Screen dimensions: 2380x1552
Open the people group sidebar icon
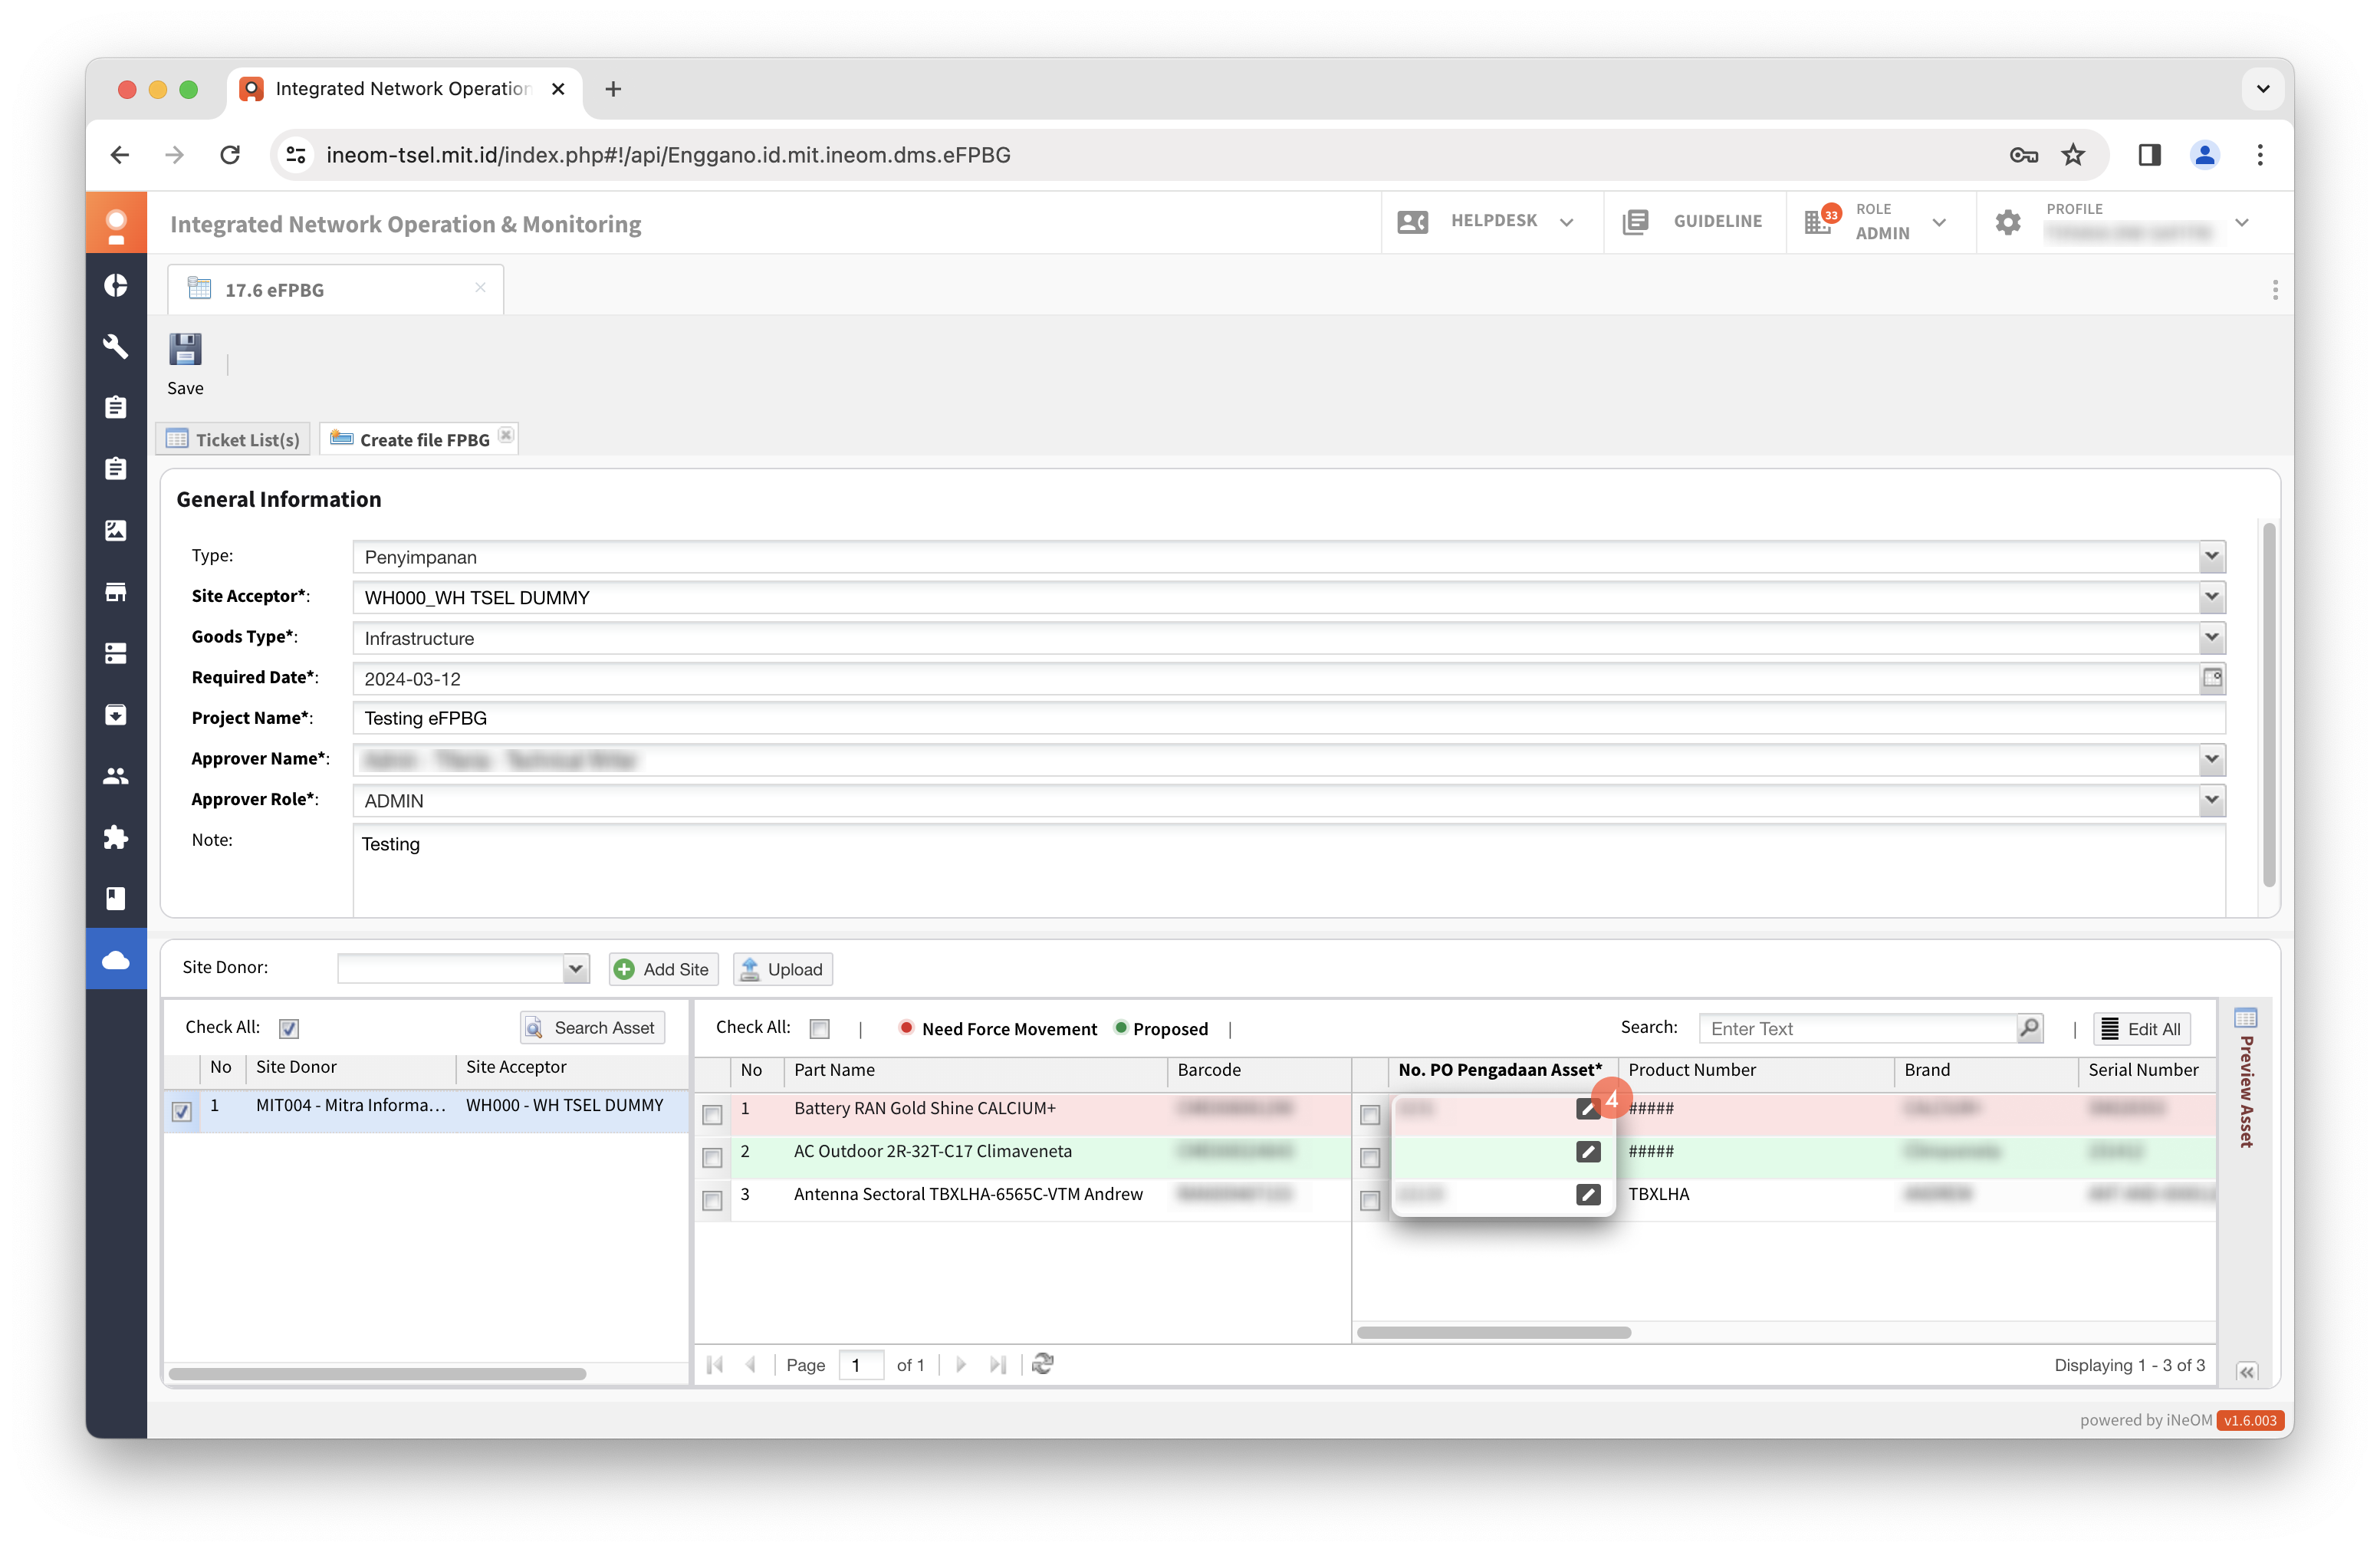116,775
